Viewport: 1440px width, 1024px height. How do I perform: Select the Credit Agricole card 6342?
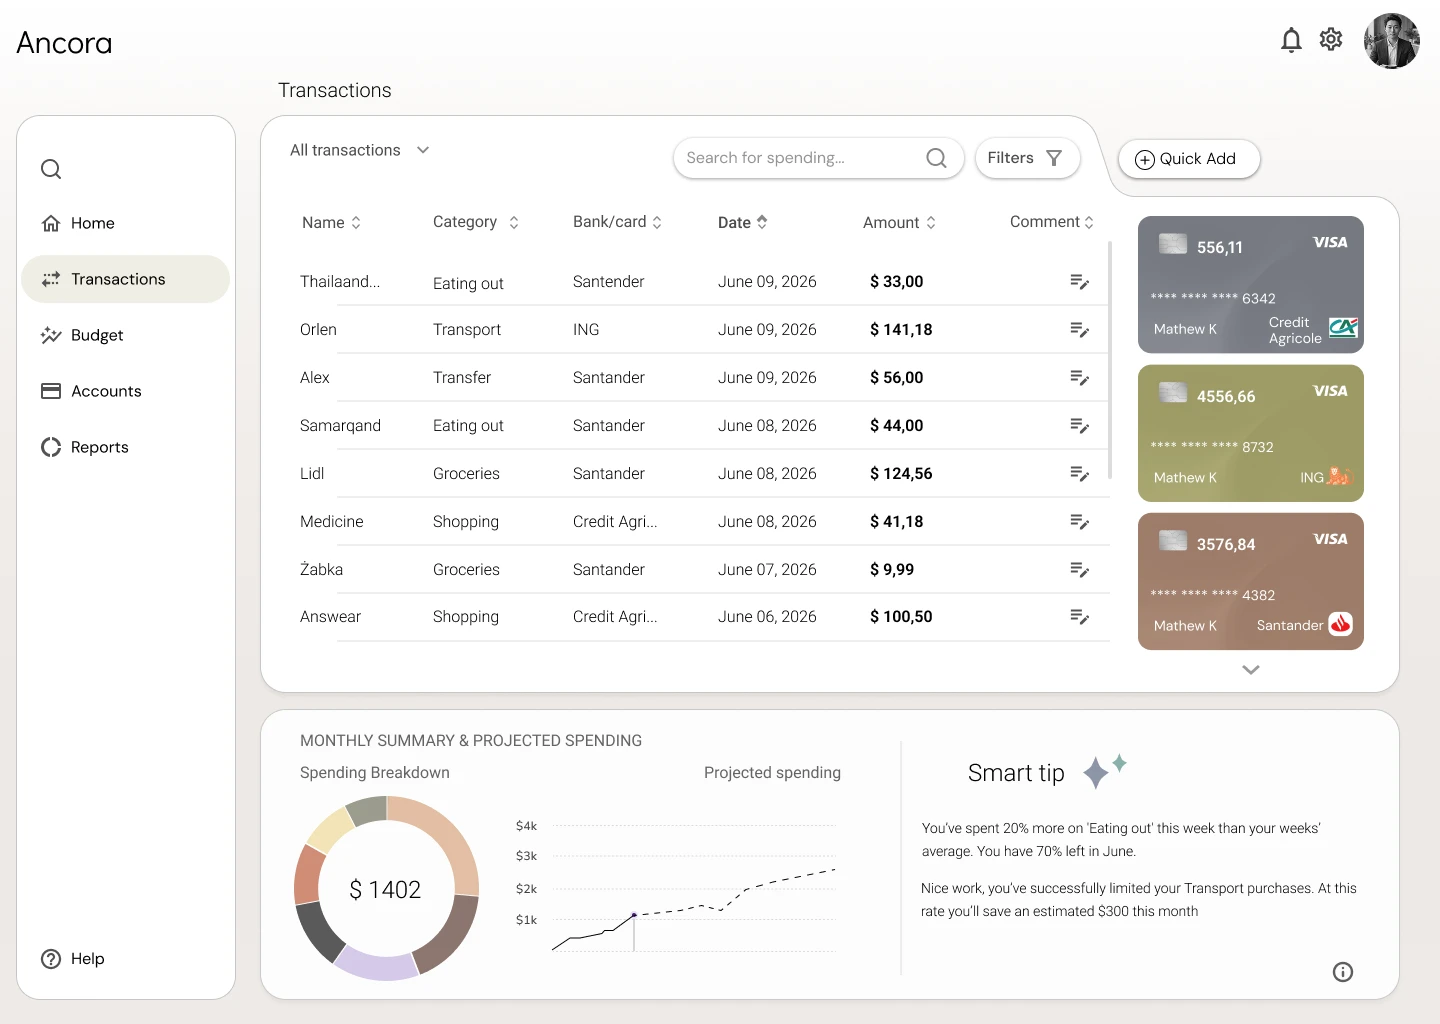1251,285
